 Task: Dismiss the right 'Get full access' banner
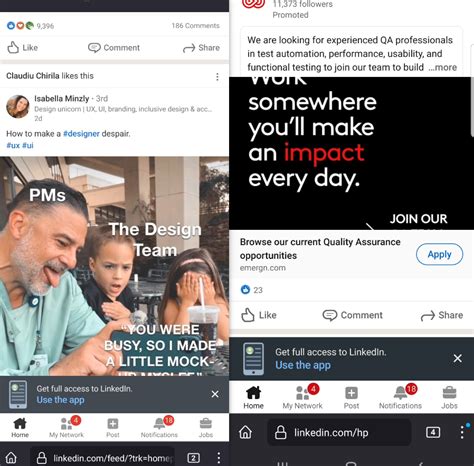coord(458,358)
